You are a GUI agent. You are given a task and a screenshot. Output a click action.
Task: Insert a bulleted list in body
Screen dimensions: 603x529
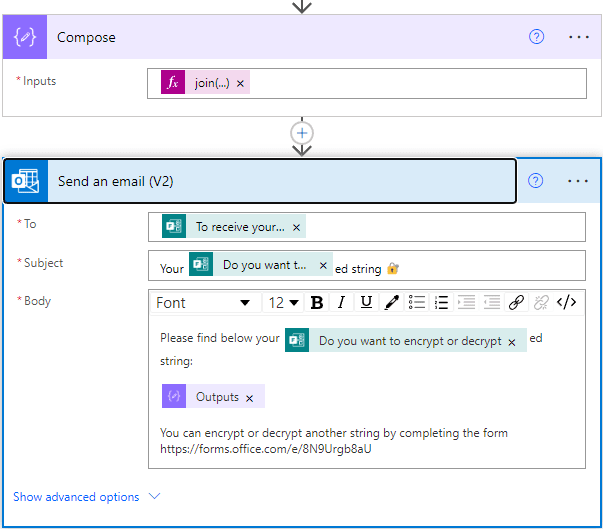pos(417,303)
